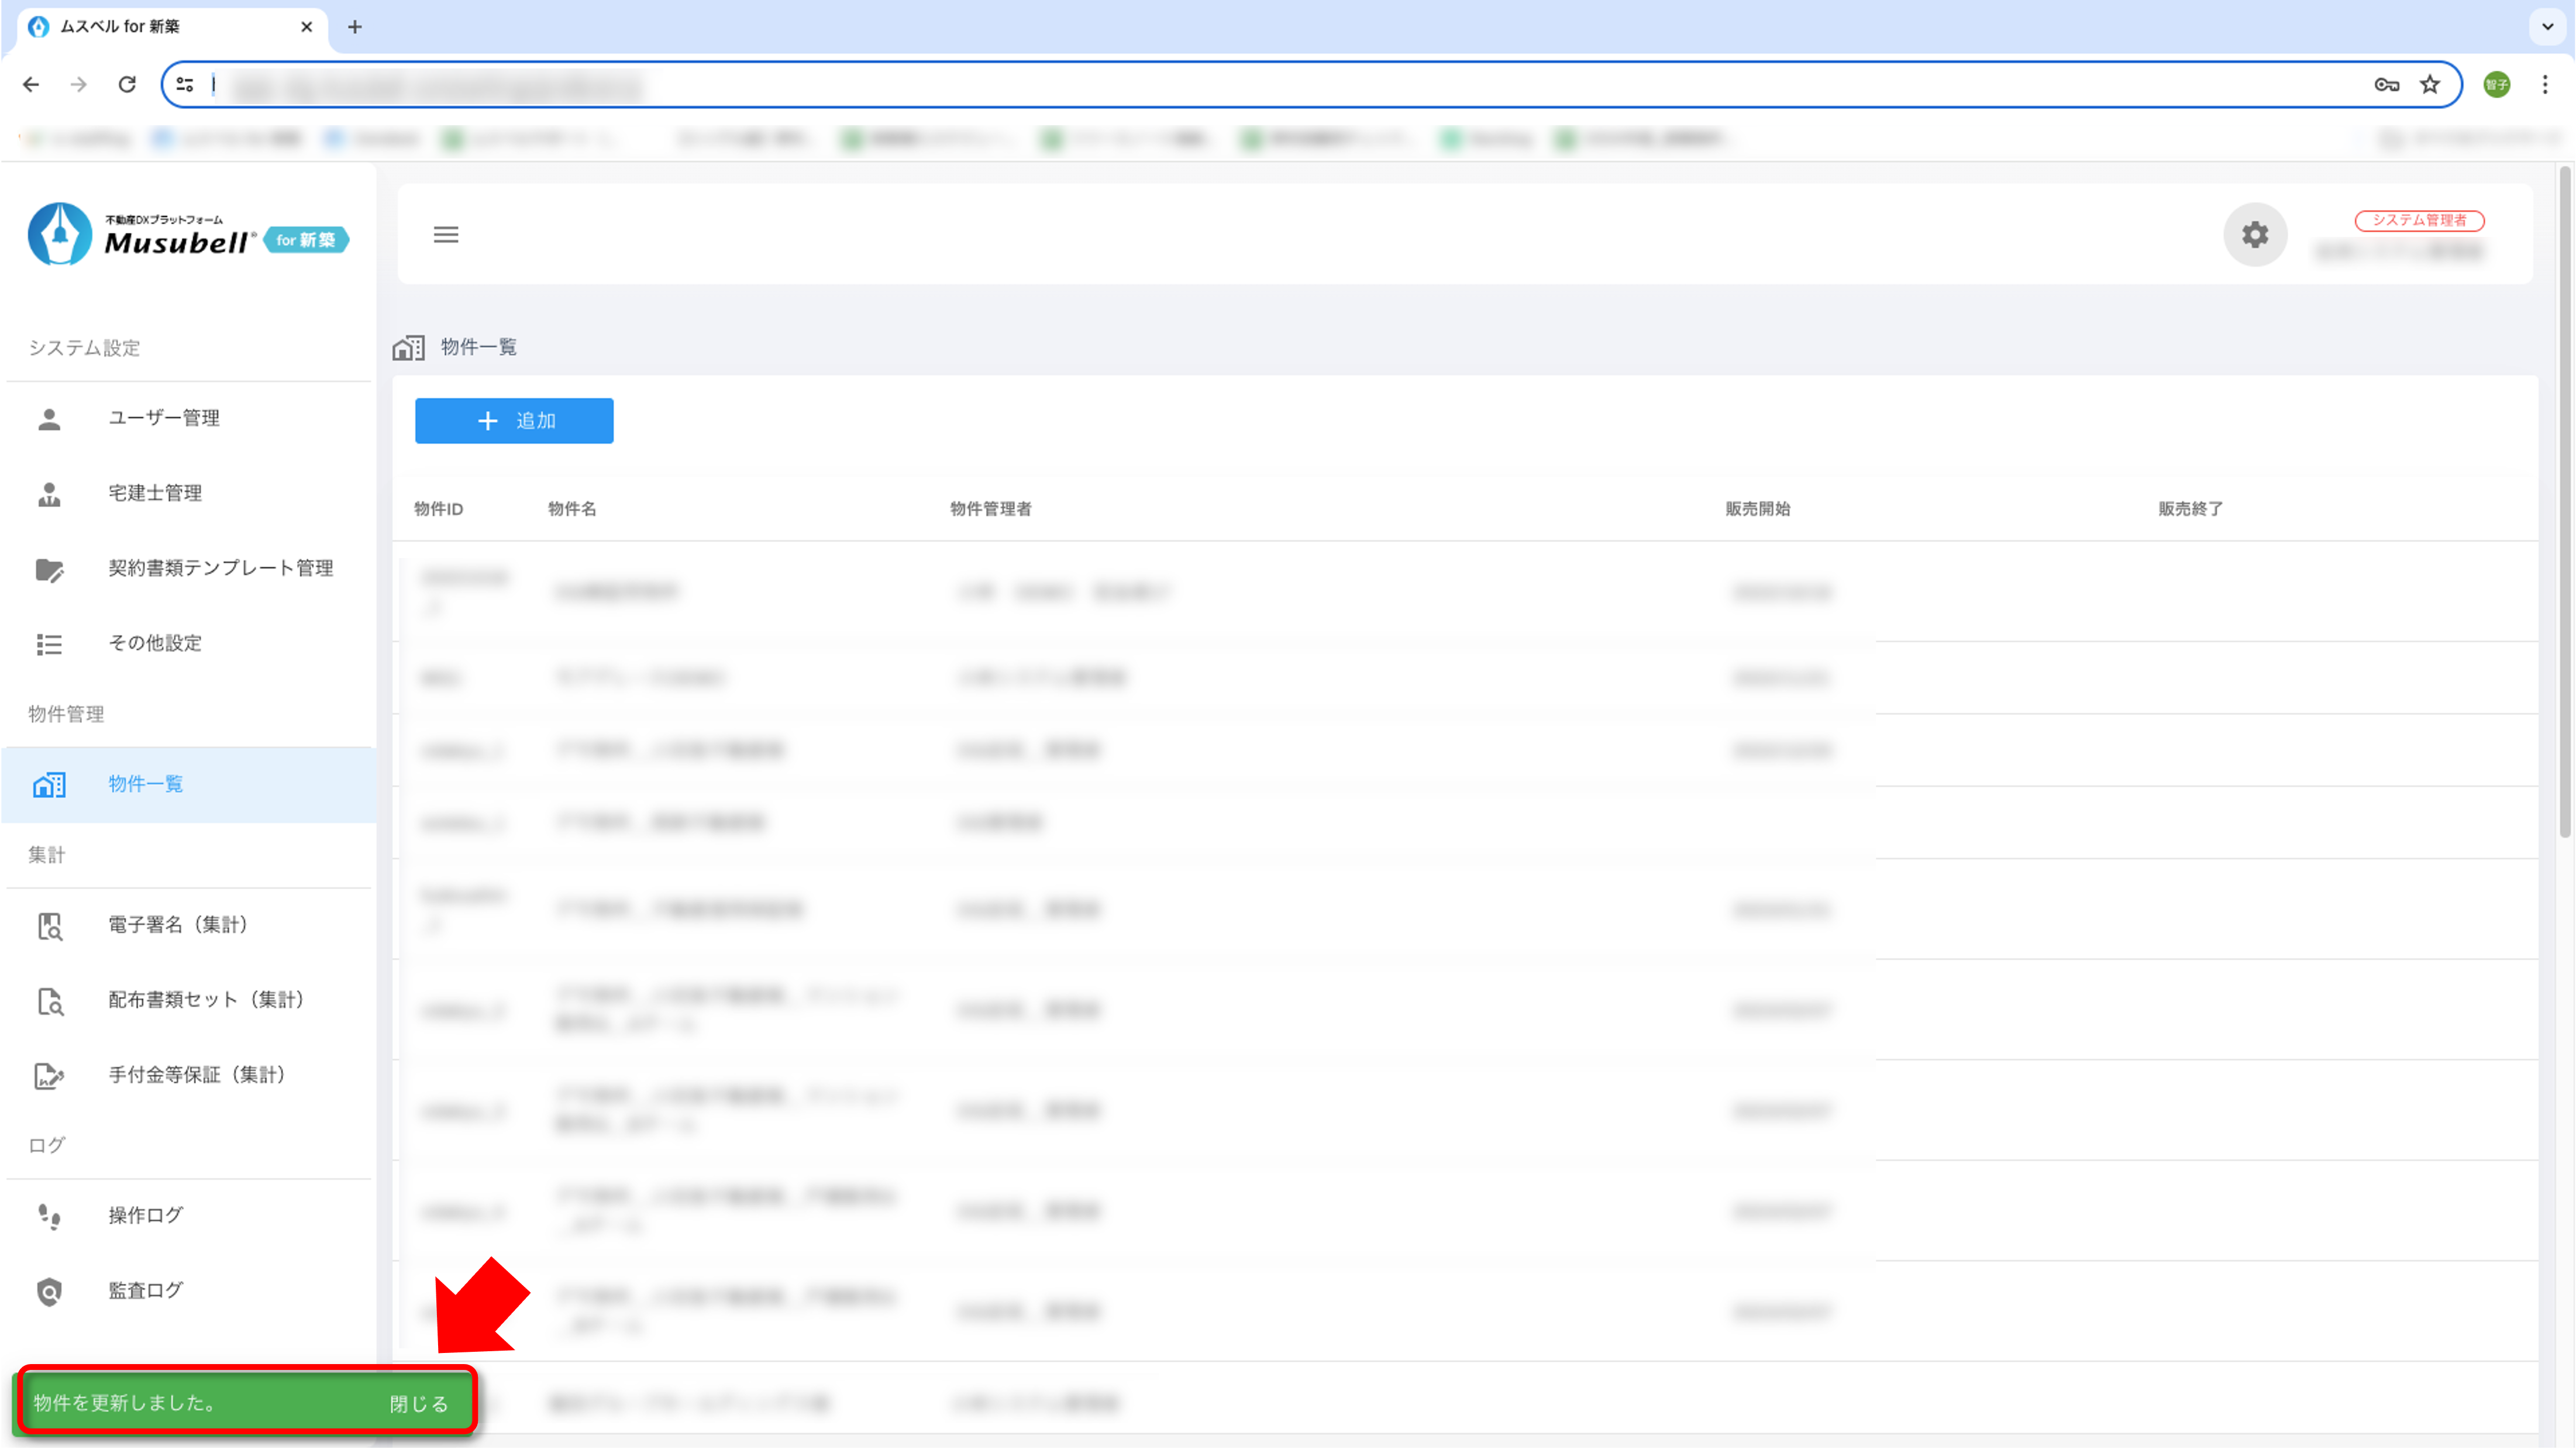
Task: Click the browser address bar
Action: point(1200,85)
